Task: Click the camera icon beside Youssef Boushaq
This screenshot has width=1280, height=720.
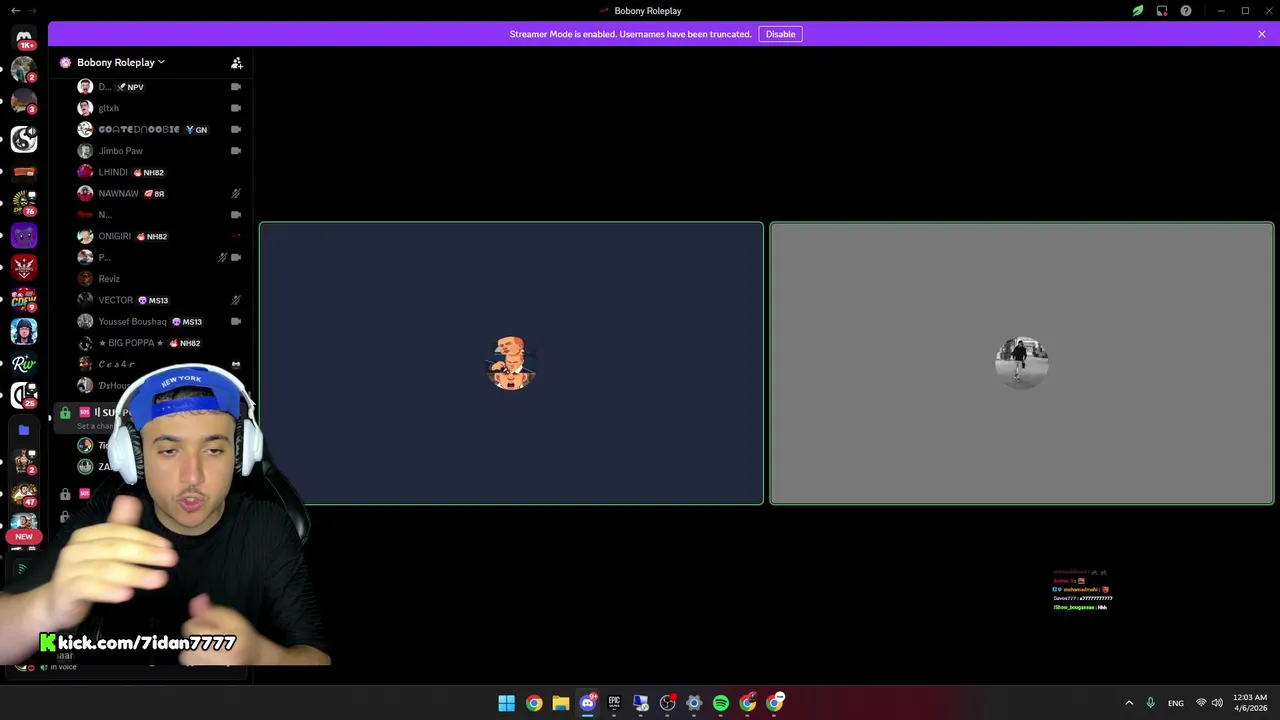Action: 236,322
